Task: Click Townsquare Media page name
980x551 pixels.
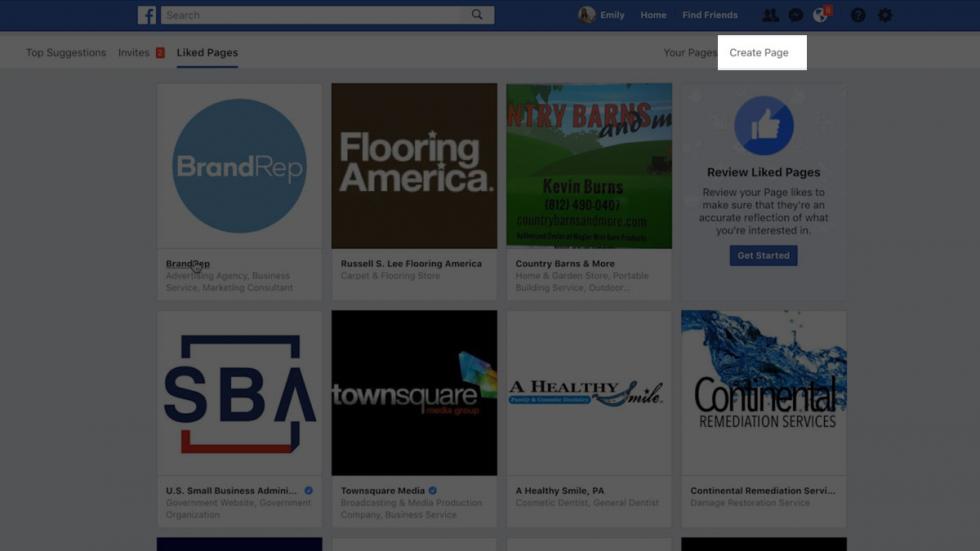Action: coord(382,490)
